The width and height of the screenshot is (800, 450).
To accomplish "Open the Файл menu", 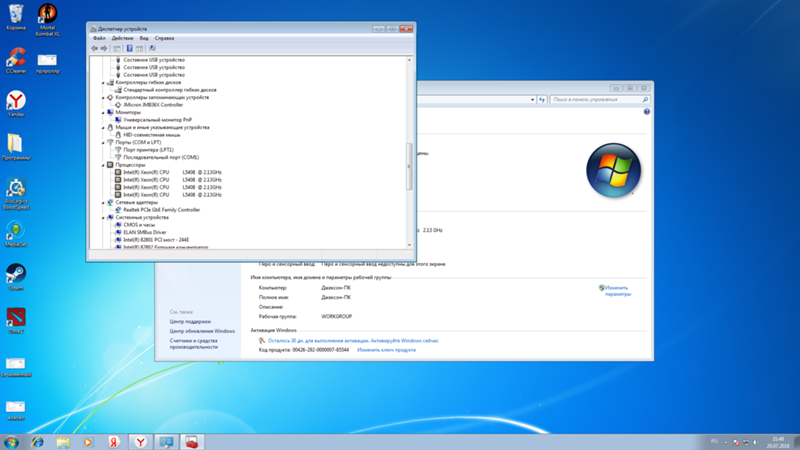I will click(x=99, y=38).
